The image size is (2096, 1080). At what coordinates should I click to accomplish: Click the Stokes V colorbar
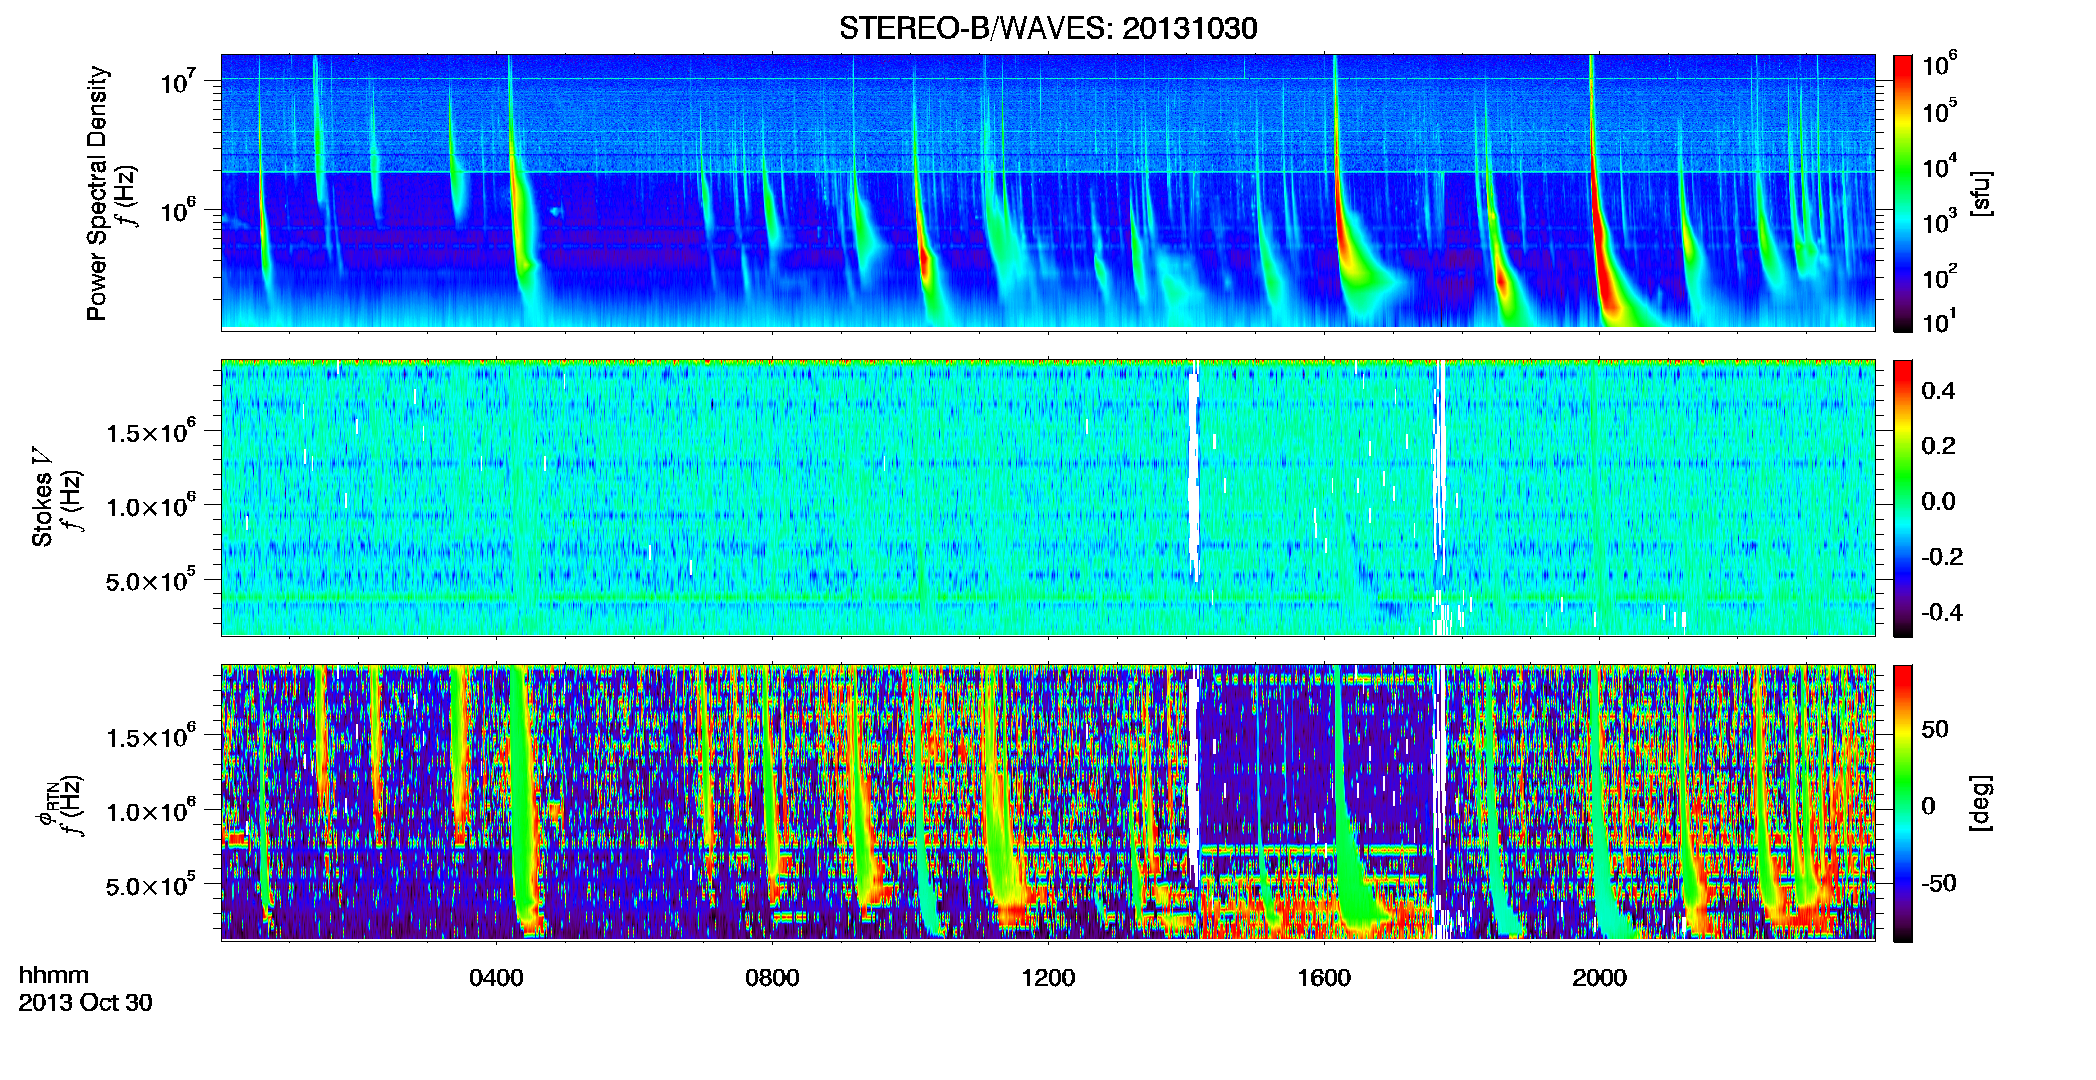pyautogui.click(x=1903, y=498)
